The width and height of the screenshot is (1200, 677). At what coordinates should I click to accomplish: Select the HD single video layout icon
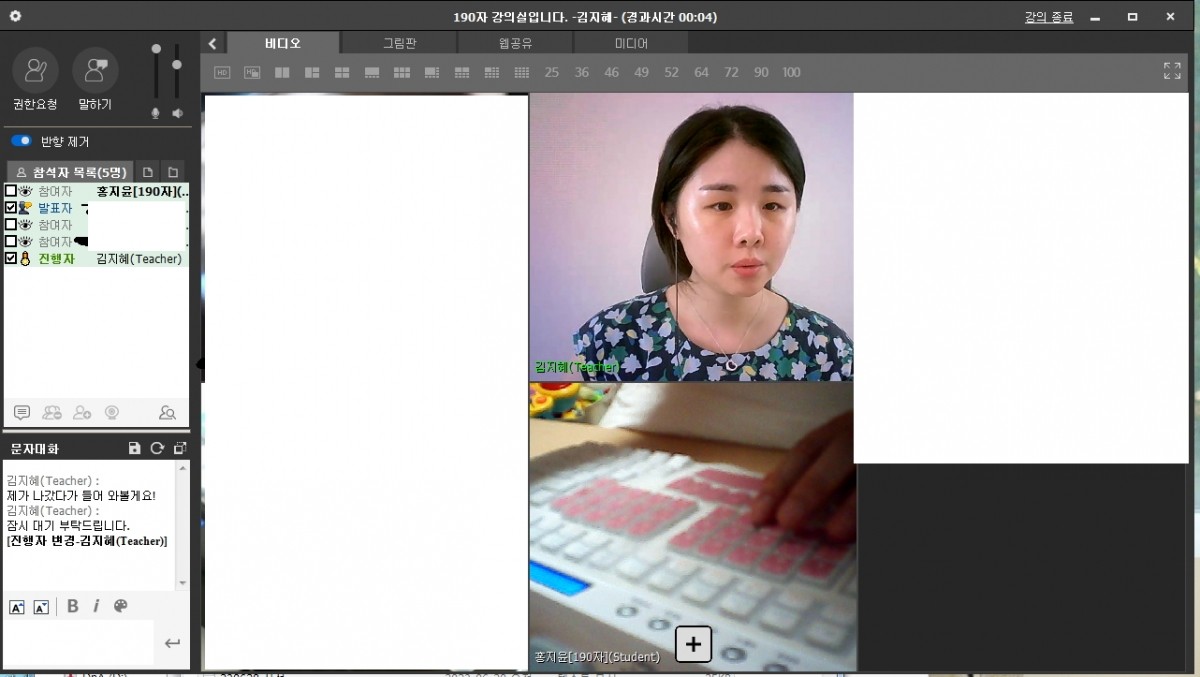(222, 72)
